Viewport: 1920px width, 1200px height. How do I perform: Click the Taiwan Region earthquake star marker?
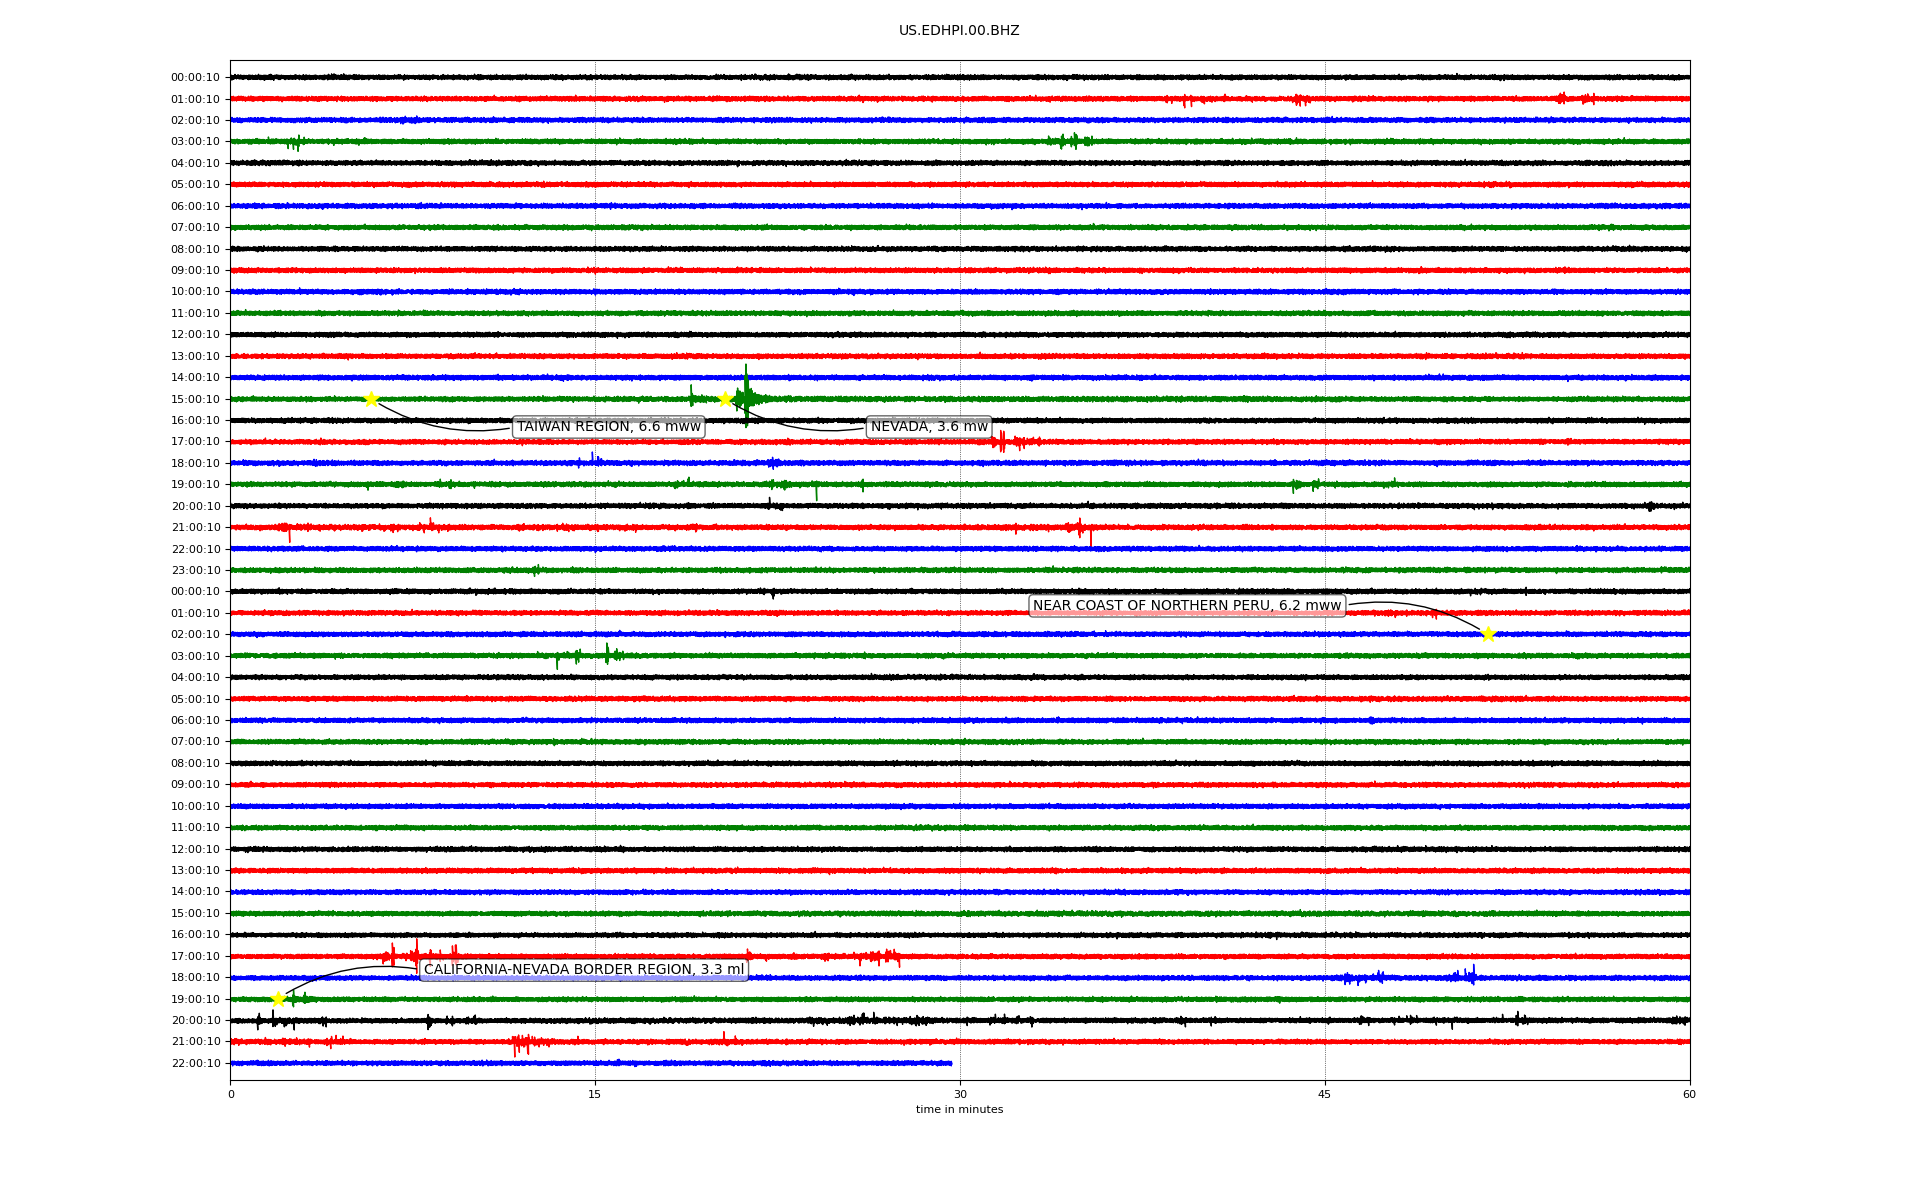(x=371, y=399)
